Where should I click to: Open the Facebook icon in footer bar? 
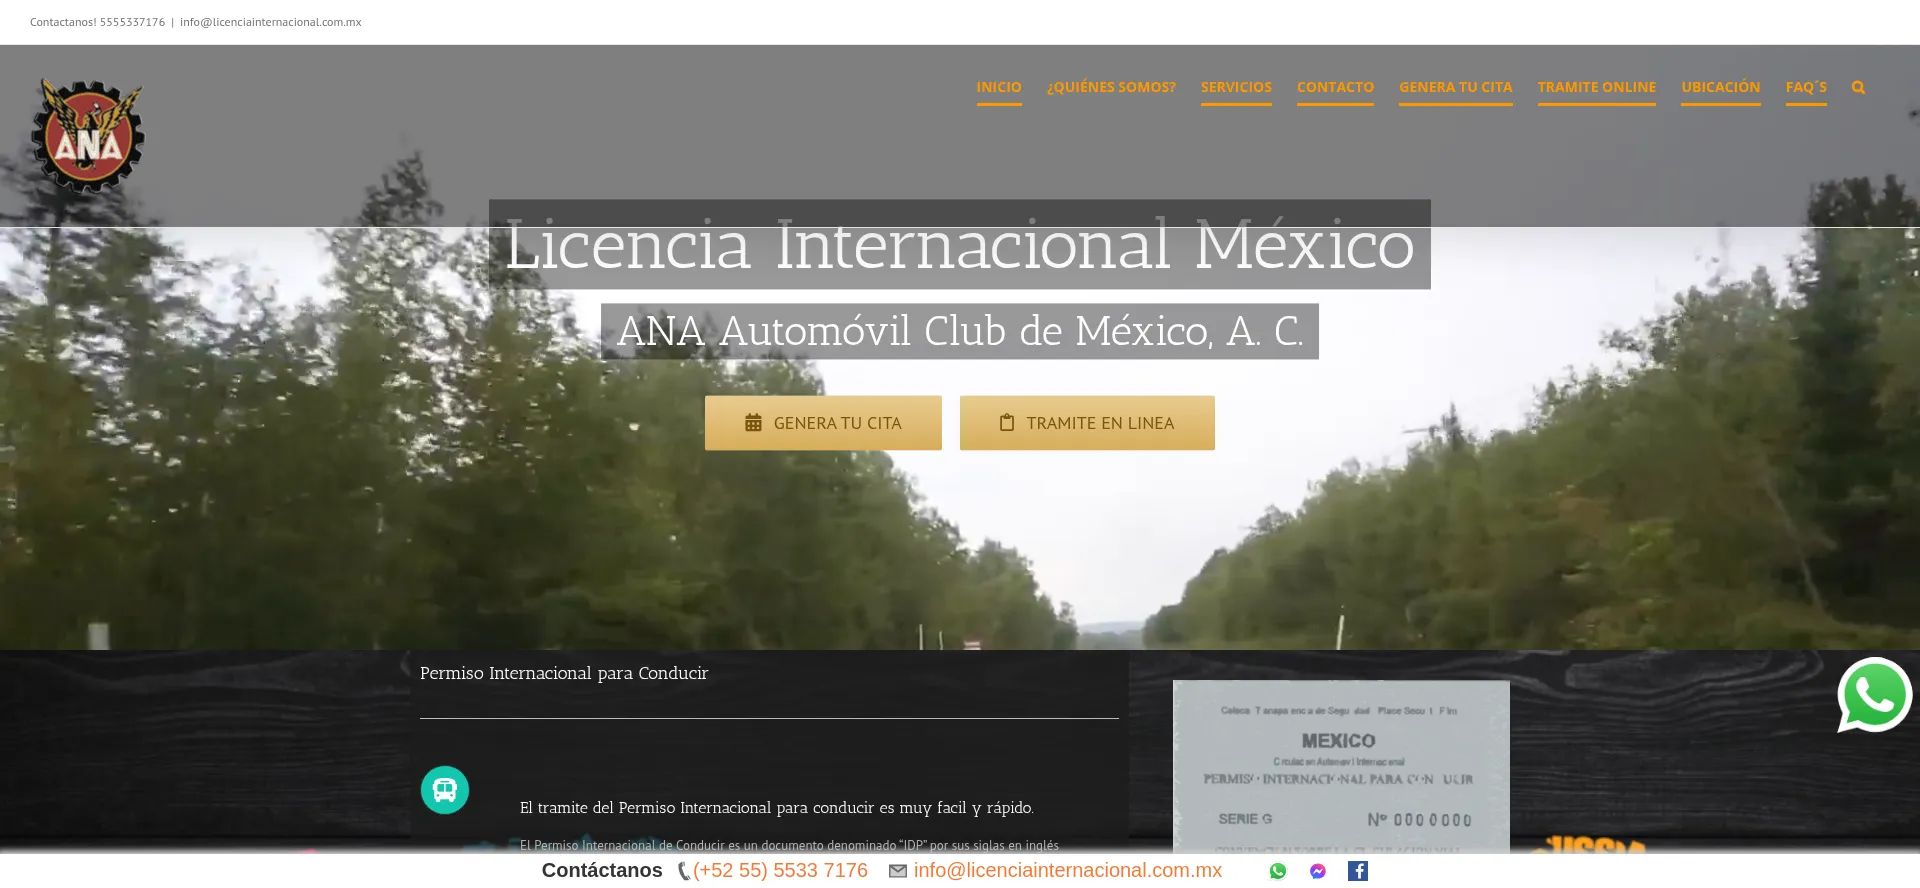coord(1357,871)
